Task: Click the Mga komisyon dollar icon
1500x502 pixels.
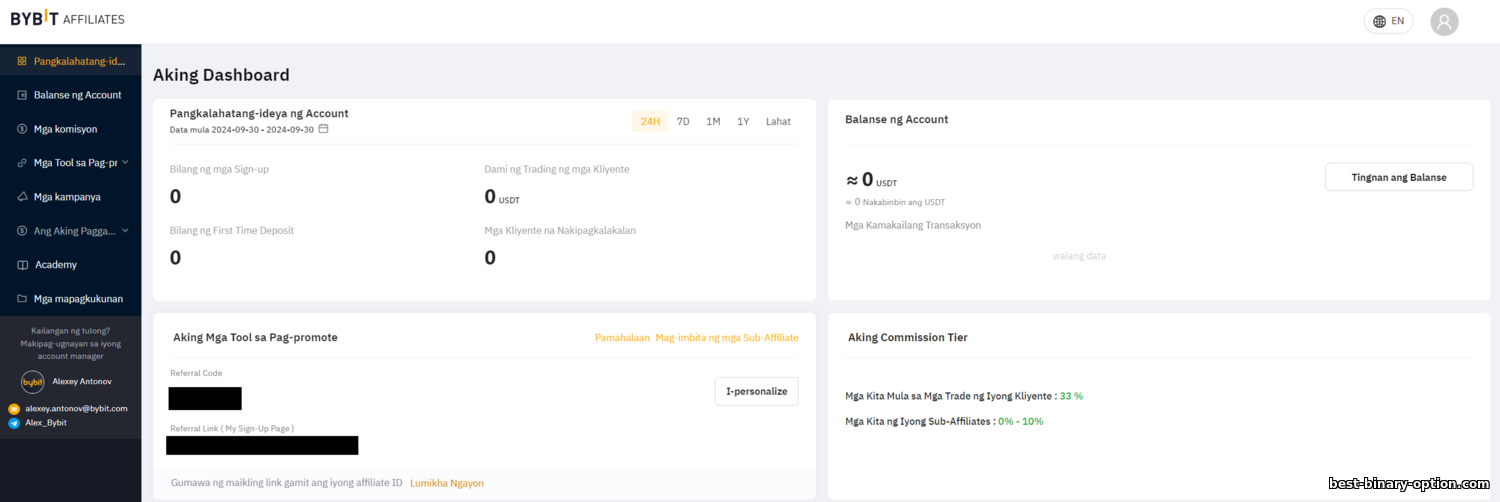Action: (22, 129)
